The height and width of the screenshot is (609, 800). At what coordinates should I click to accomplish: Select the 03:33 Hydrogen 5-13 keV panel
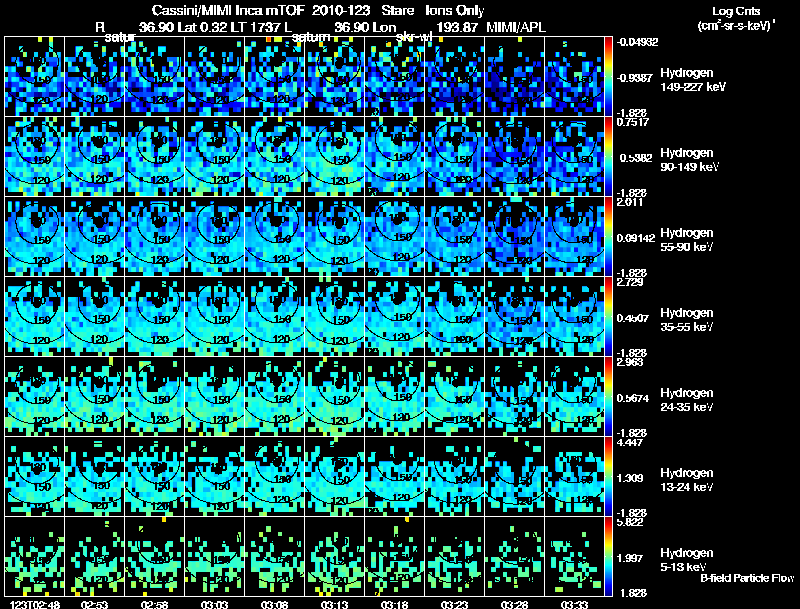pos(574,556)
